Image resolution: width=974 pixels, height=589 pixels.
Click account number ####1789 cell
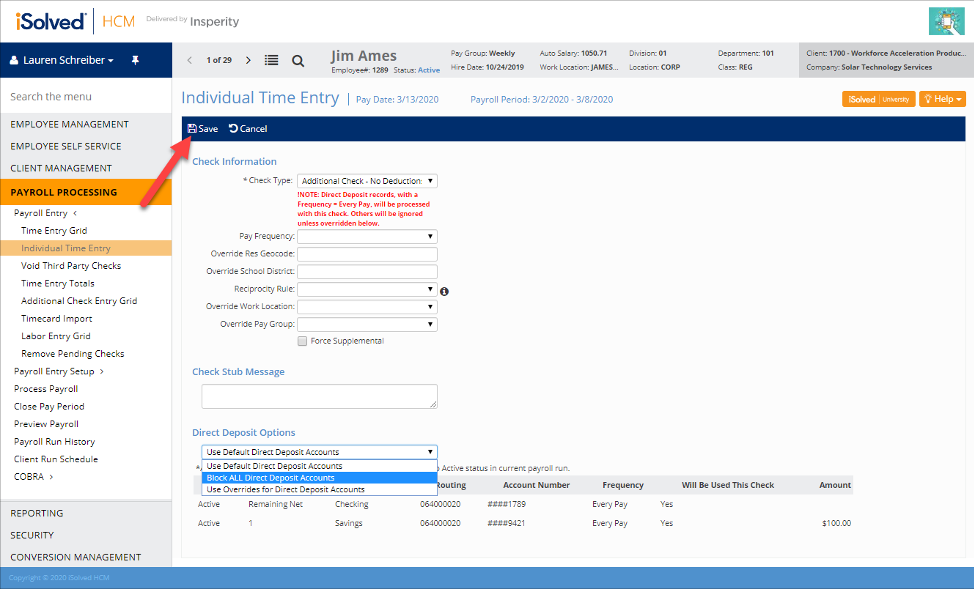(x=506, y=505)
